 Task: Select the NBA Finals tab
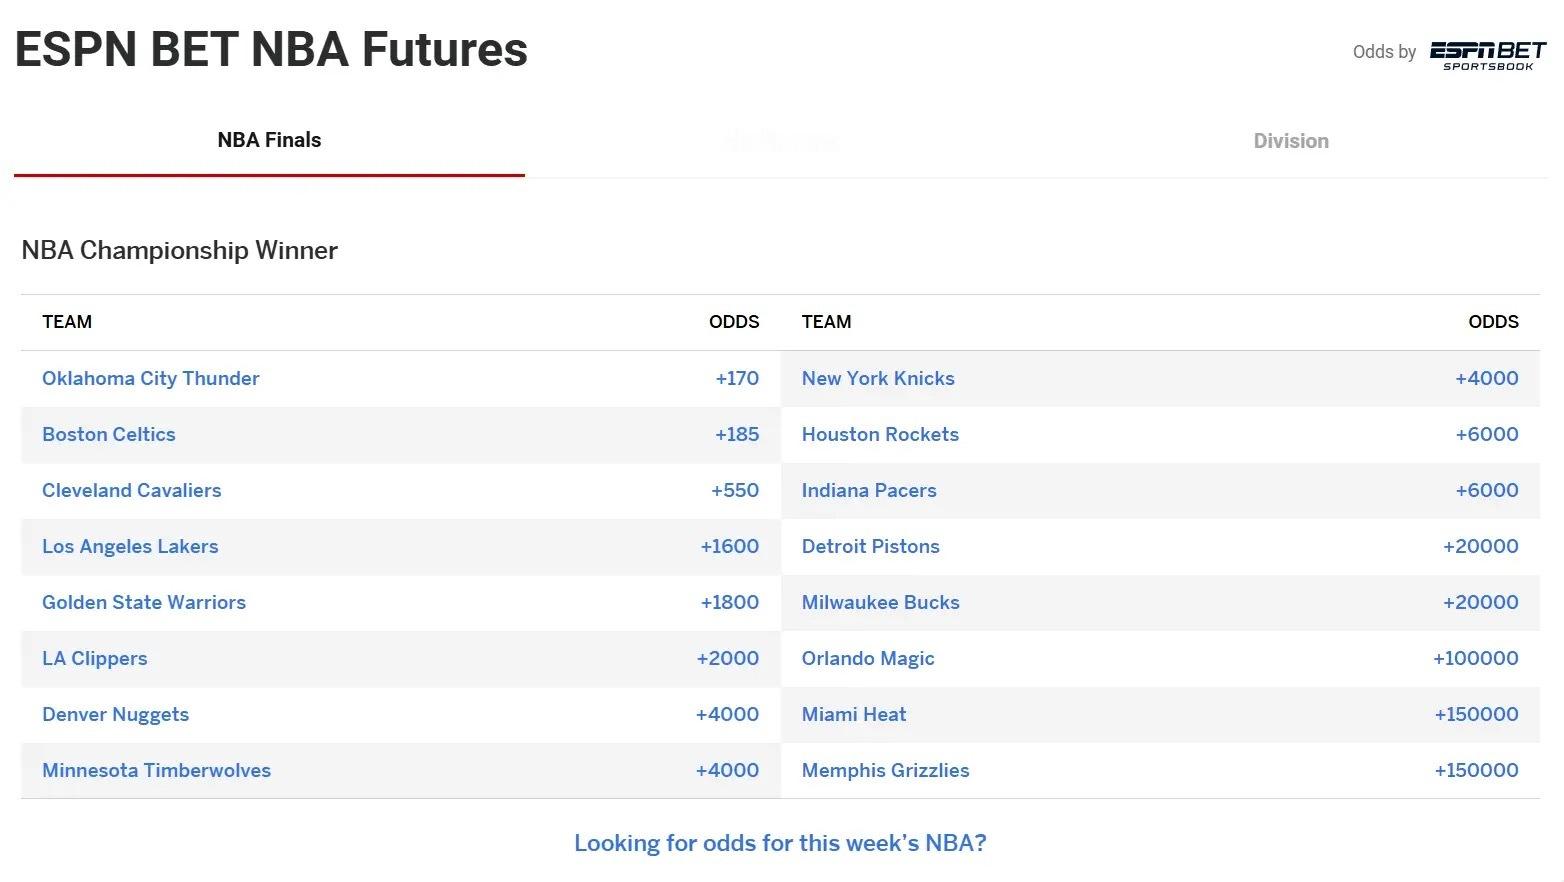(269, 140)
